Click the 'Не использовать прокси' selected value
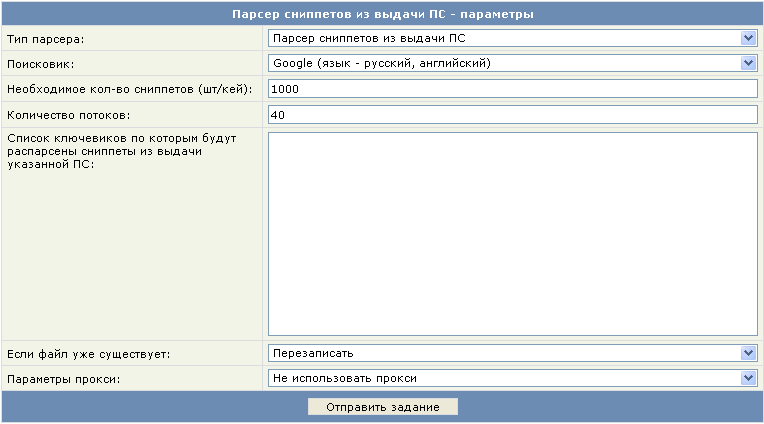764x424 pixels. 344,378
